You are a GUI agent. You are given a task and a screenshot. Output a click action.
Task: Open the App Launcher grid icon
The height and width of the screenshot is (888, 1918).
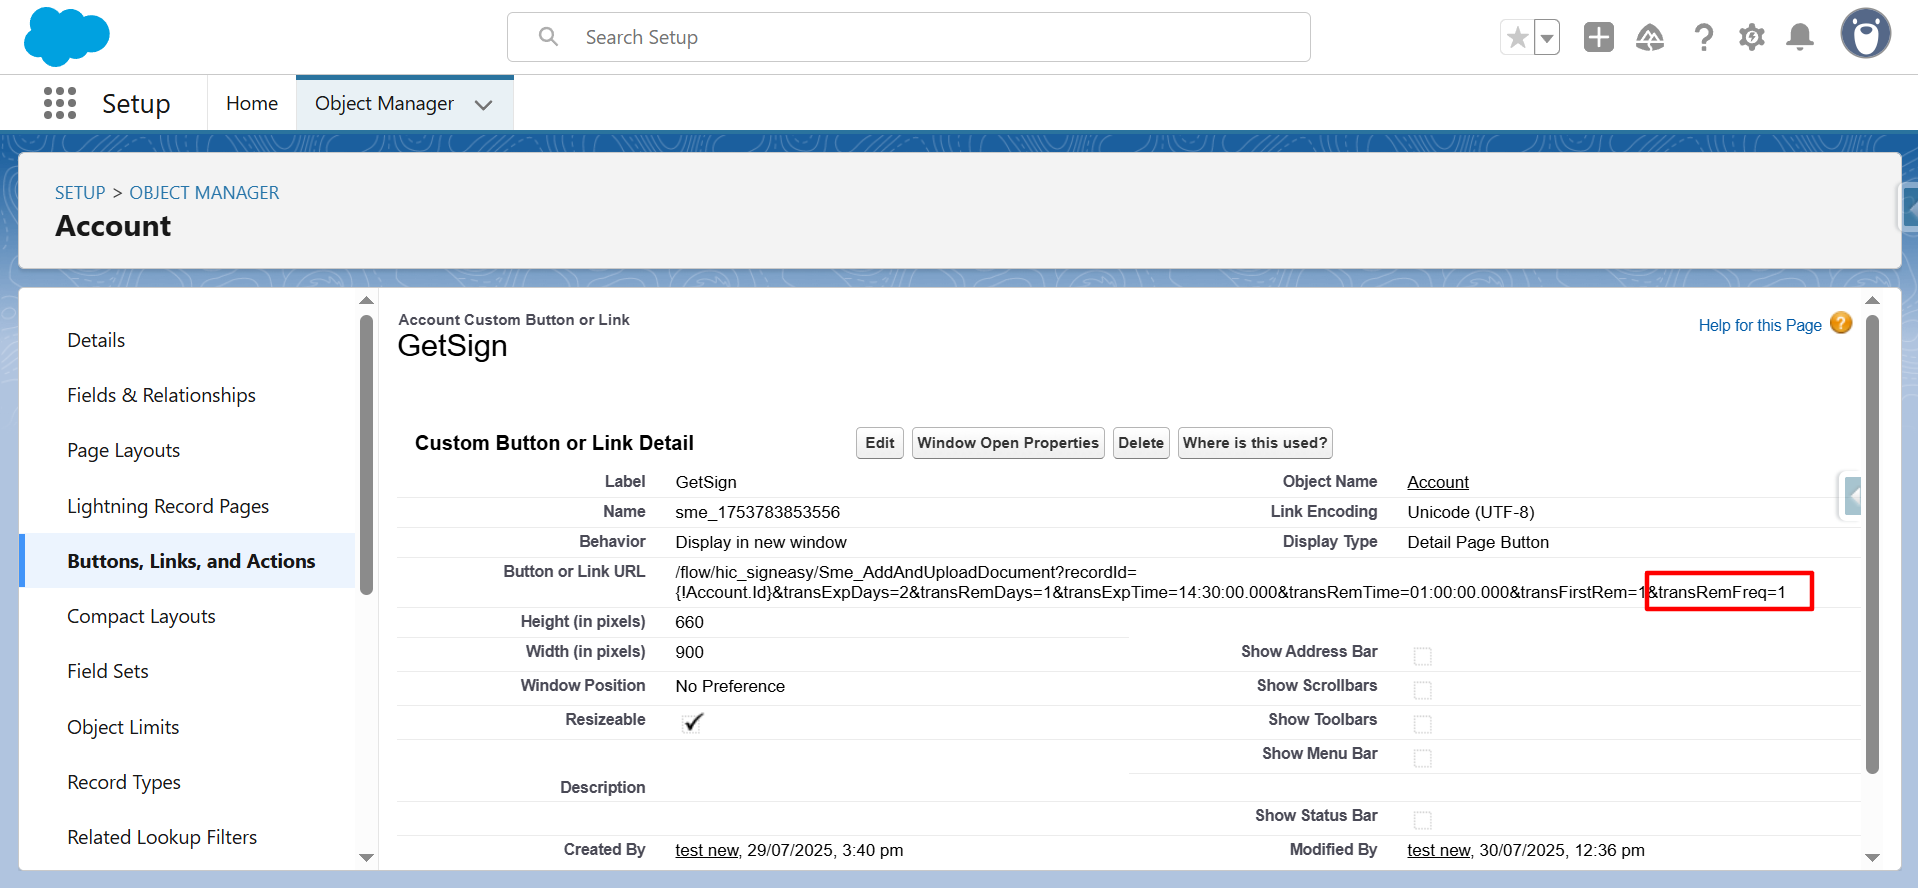coord(60,103)
